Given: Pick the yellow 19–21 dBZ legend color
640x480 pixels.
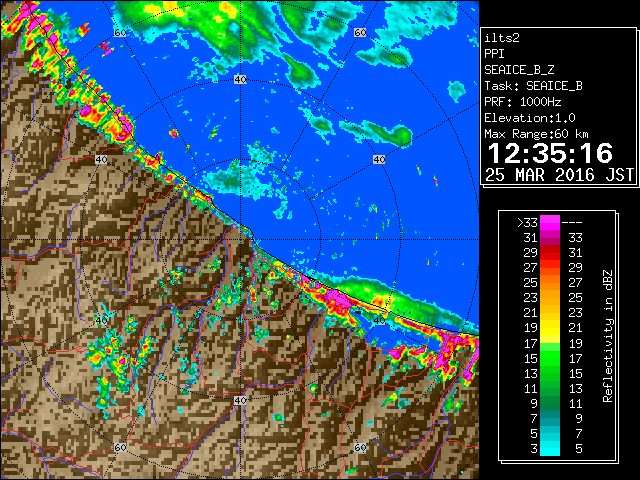Looking at the screenshot, I should click(550, 328).
